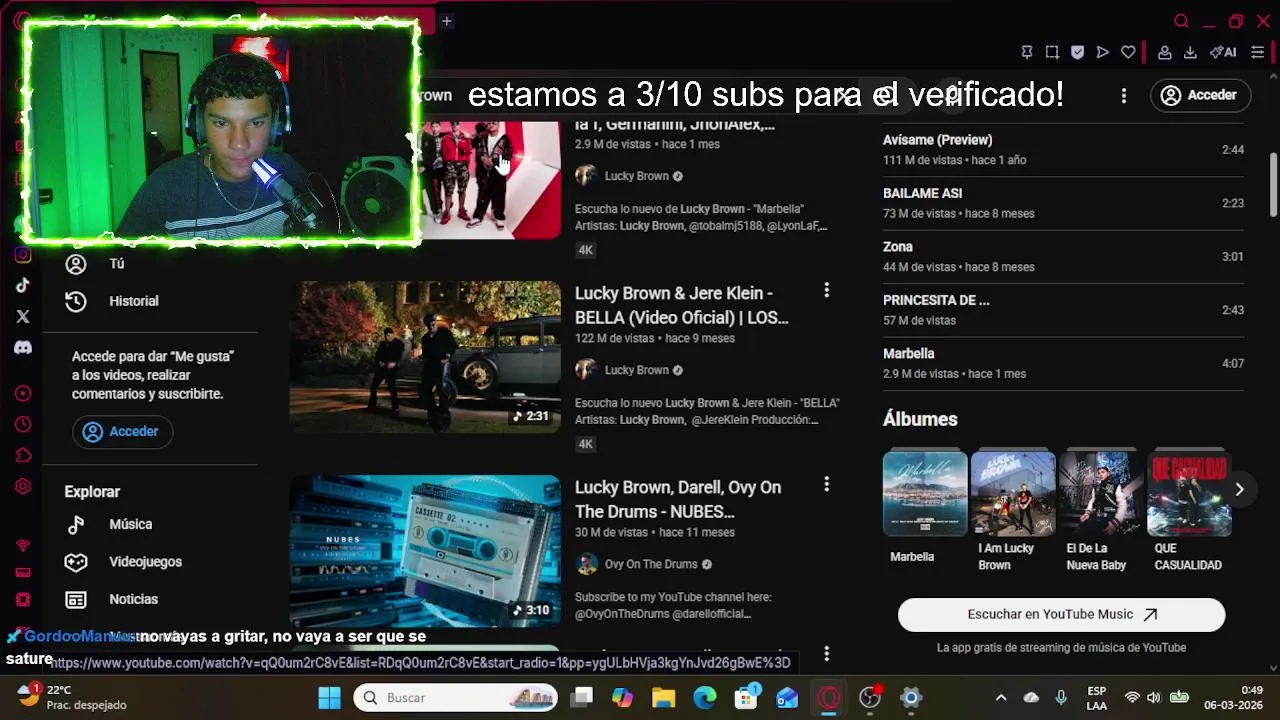Open the NUBES cassette video thumbnail
The height and width of the screenshot is (720, 1280).
click(425, 551)
